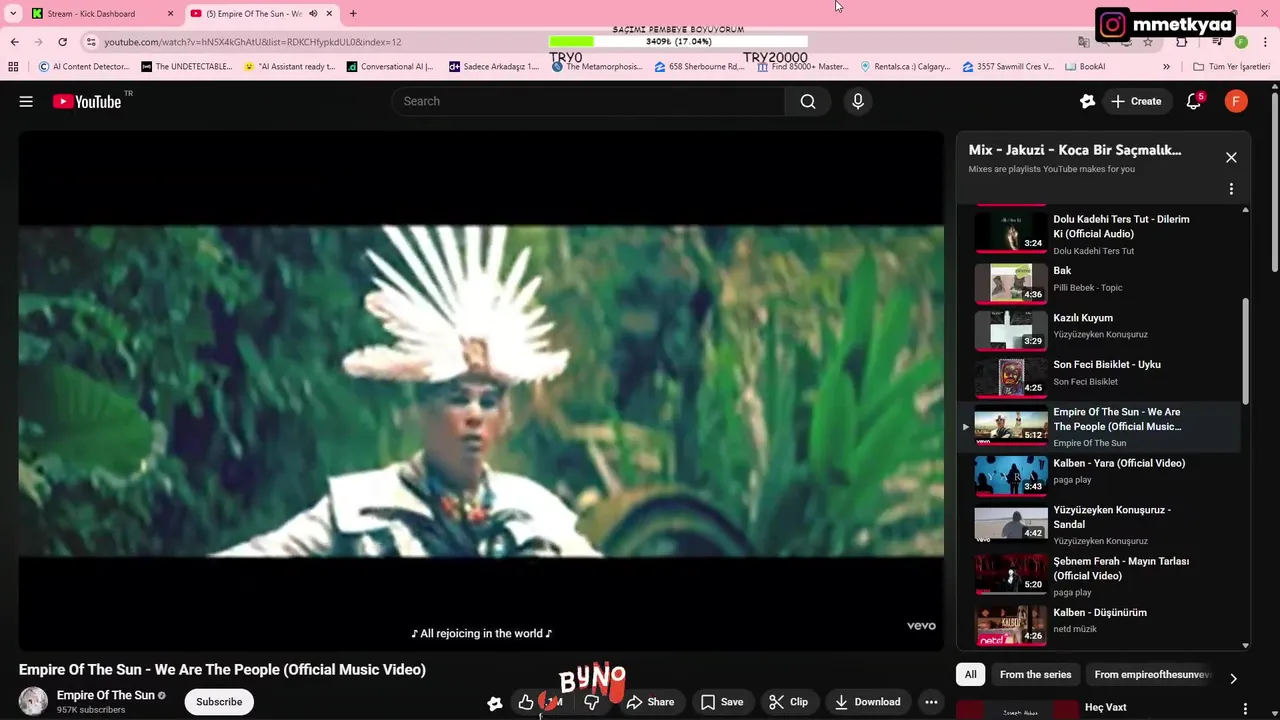Select the From the series chip
The image size is (1280, 720).
[1035, 675]
